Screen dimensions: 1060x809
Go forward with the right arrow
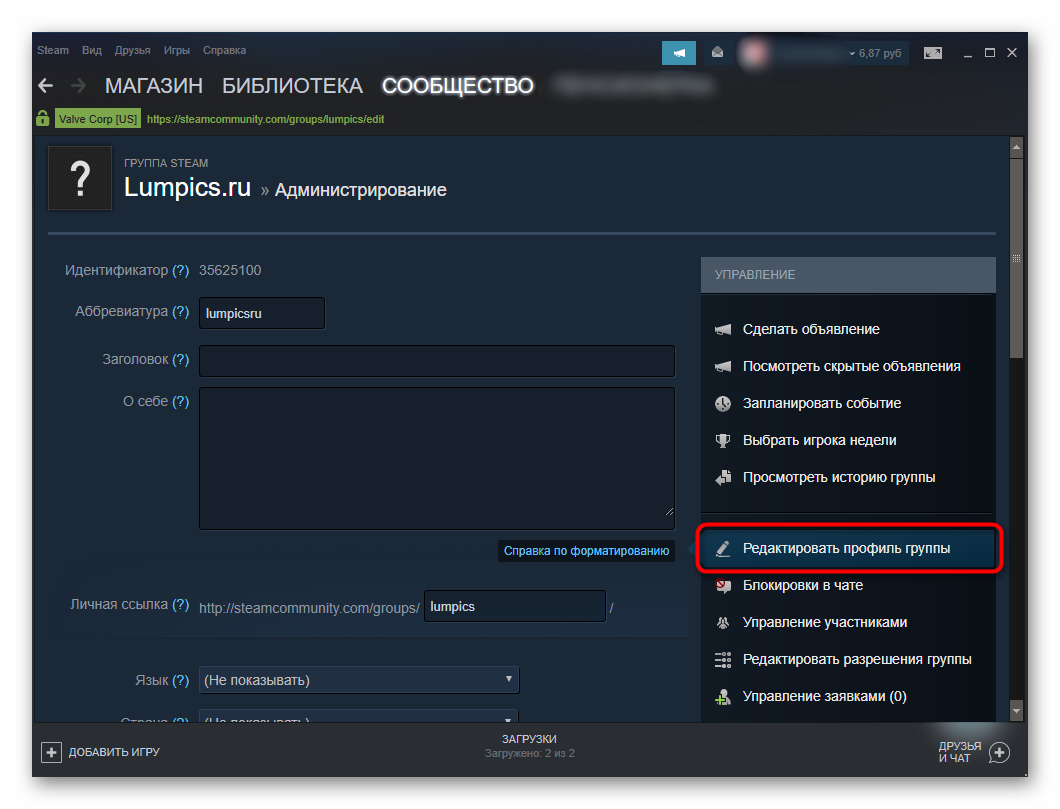(x=78, y=86)
